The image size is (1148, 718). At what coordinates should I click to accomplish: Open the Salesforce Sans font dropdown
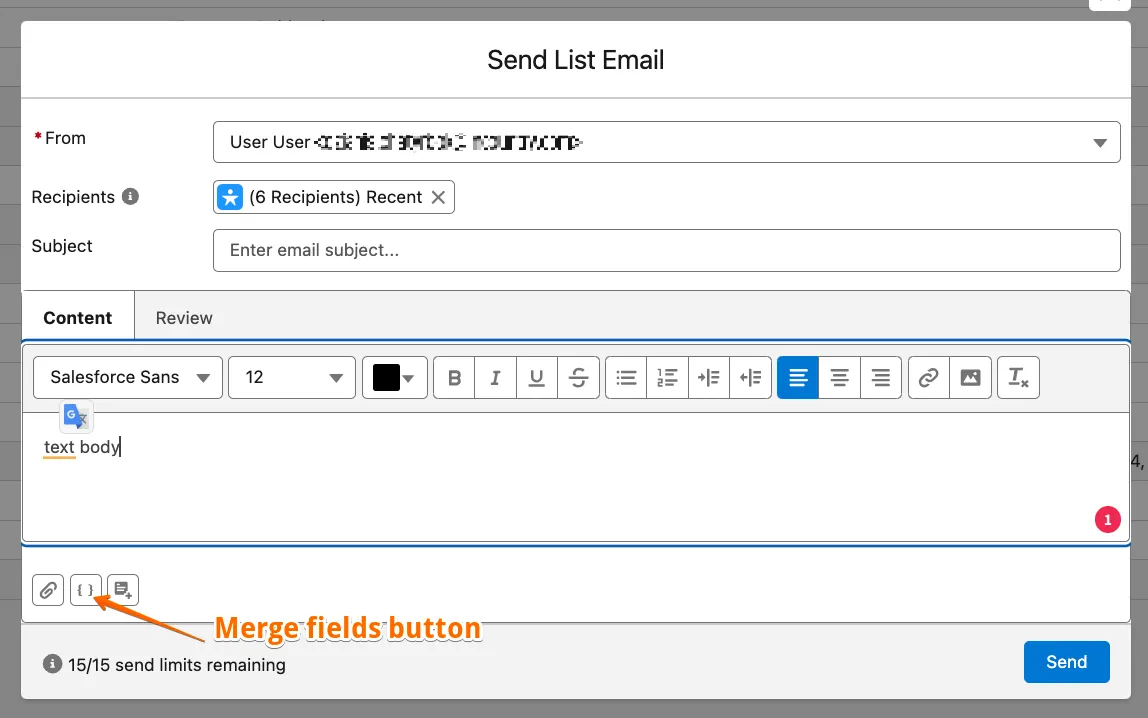coord(128,378)
